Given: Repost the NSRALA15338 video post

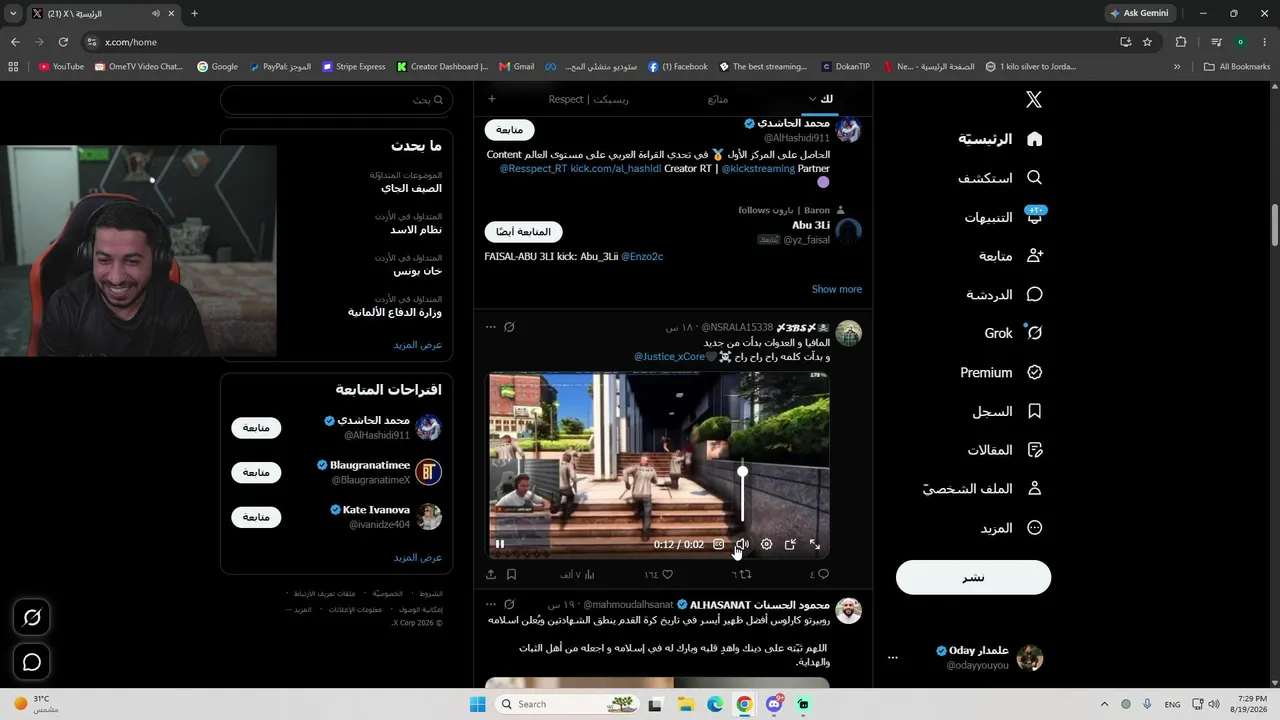Looking at the screenshot, I should (x=741, y=574).
